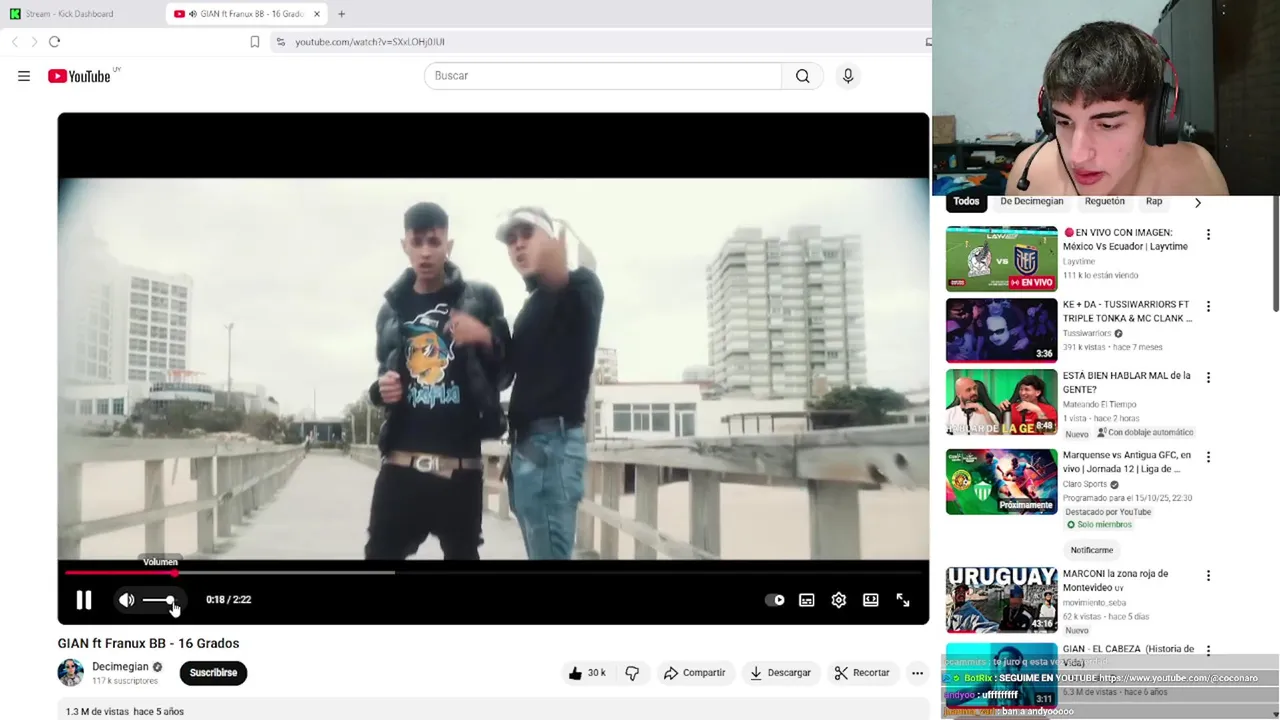Dislike the video with thumbs down
The width and height of the screenshot is (1280, 720).
pos(632,673)
